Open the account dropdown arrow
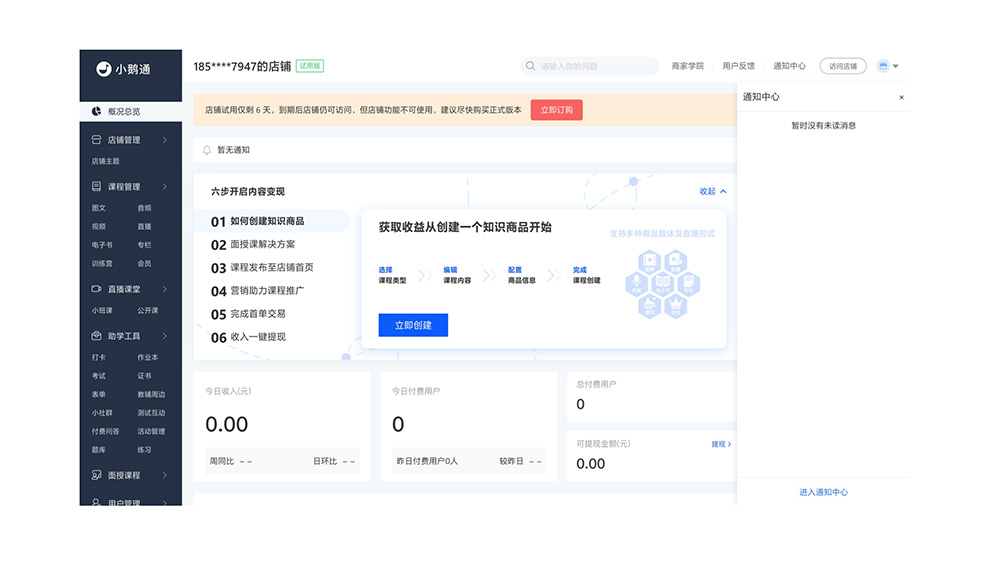The width and height of the screenshot is (1000, 573). [x=895, y=66]
